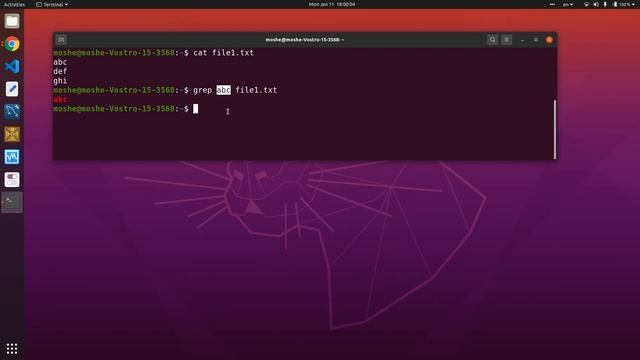Click the red abc grep output

click(60, 99)
